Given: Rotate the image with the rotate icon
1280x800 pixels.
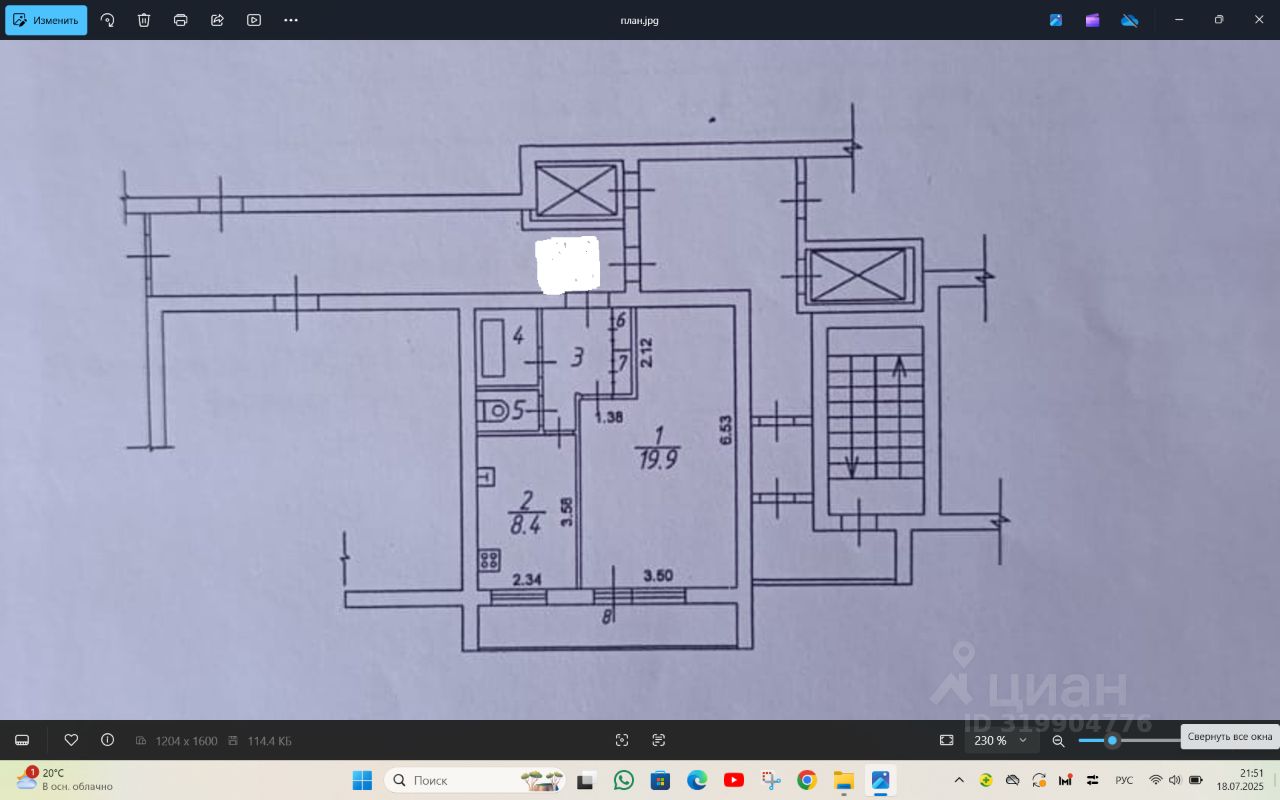Looking at the screenshot, I should coord(107,20).
